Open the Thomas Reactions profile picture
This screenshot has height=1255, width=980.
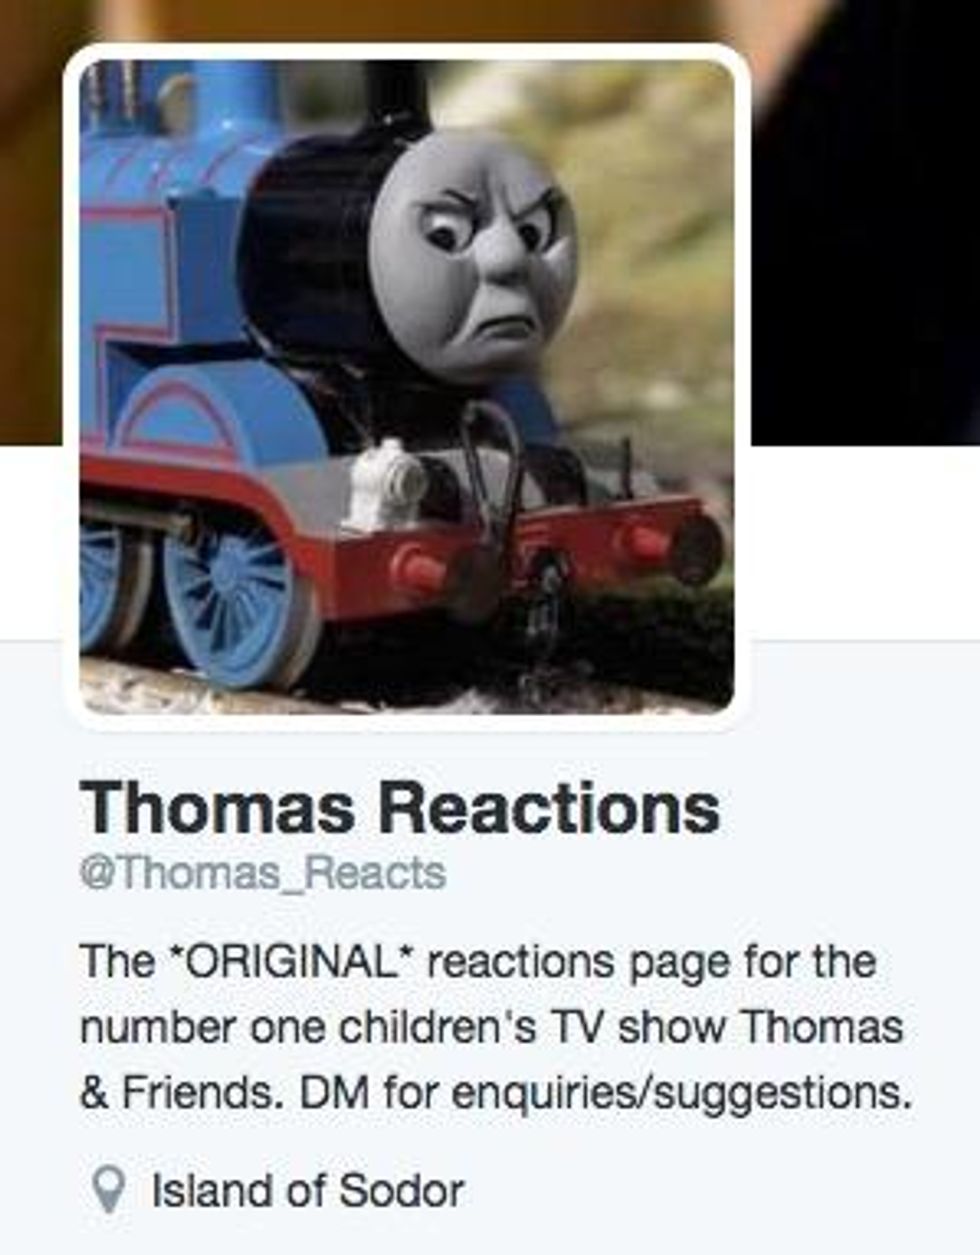[x=406, y=386]
